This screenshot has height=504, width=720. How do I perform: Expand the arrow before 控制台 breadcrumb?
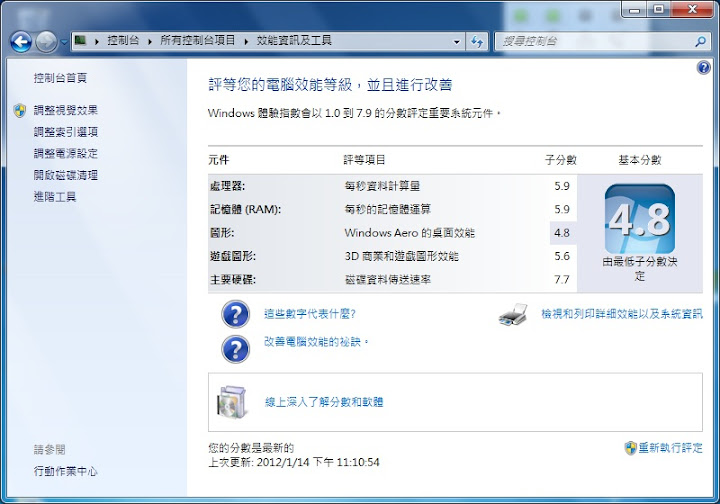(97, 41)
